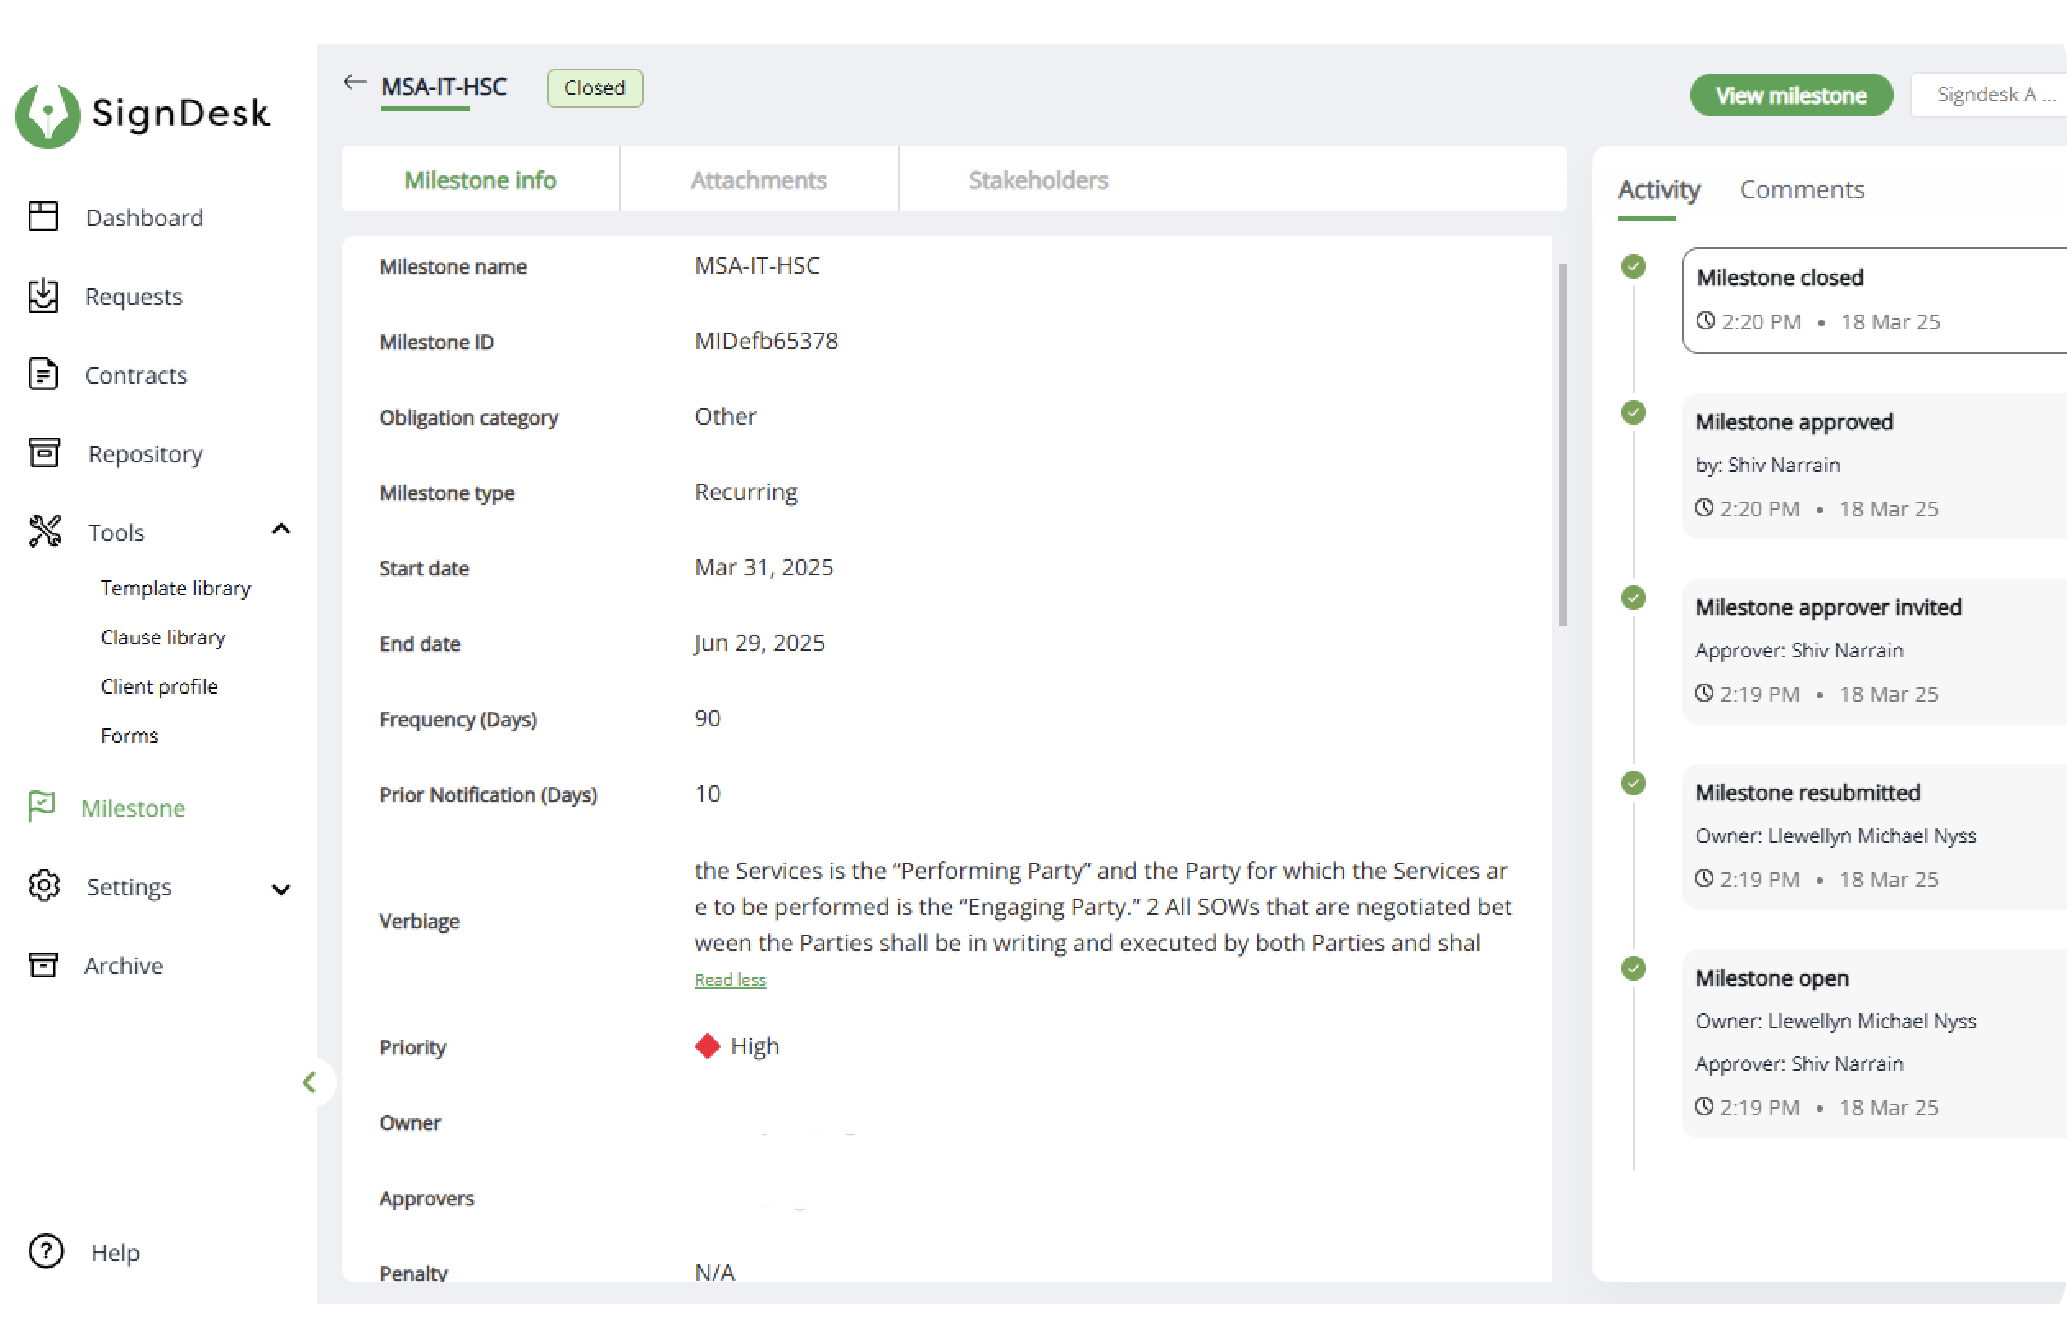Expand the Settings submenu chevron
Viewport: 2067px width, 1339px height.
pos(281,888)
